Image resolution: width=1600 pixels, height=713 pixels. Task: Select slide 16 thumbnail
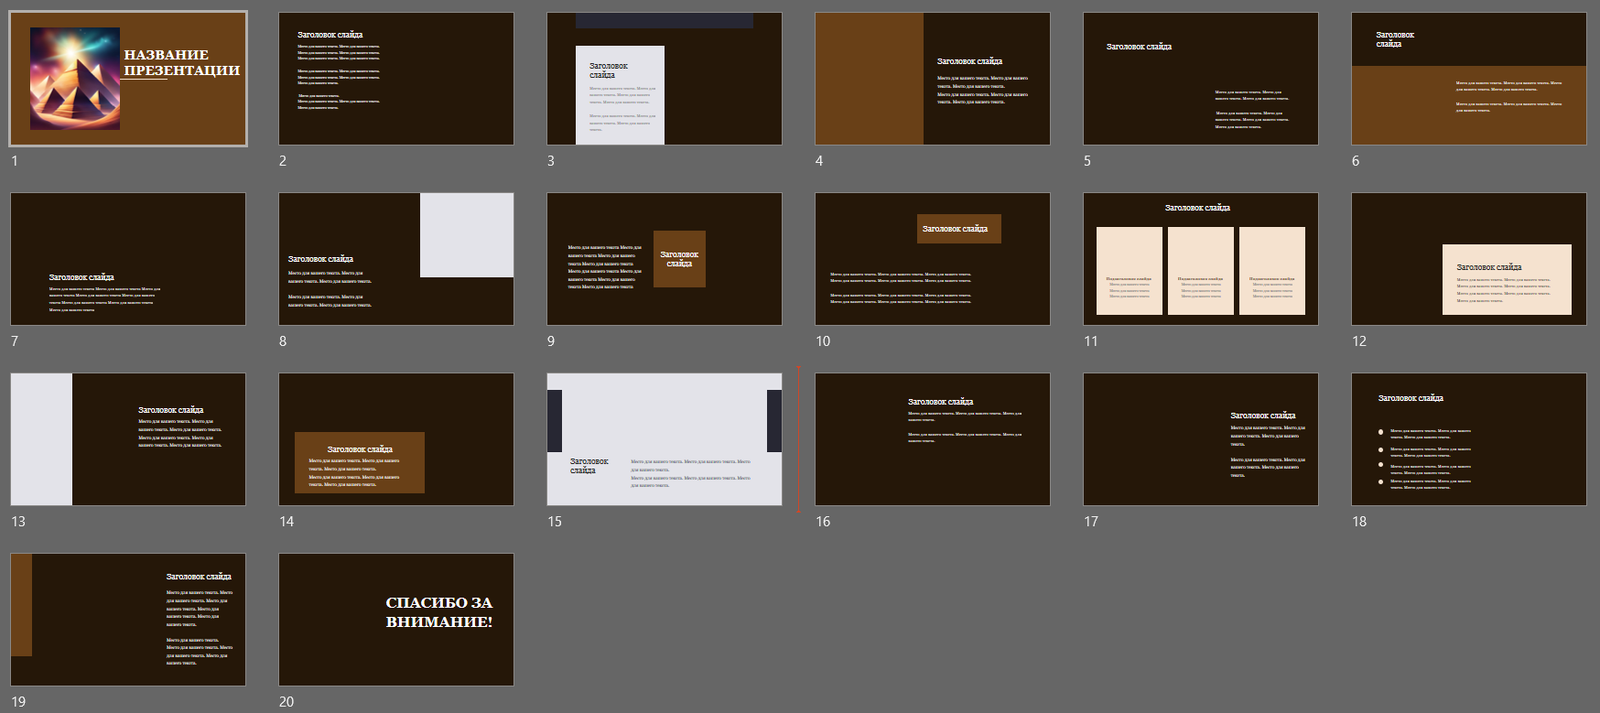[x=932, y=439]
